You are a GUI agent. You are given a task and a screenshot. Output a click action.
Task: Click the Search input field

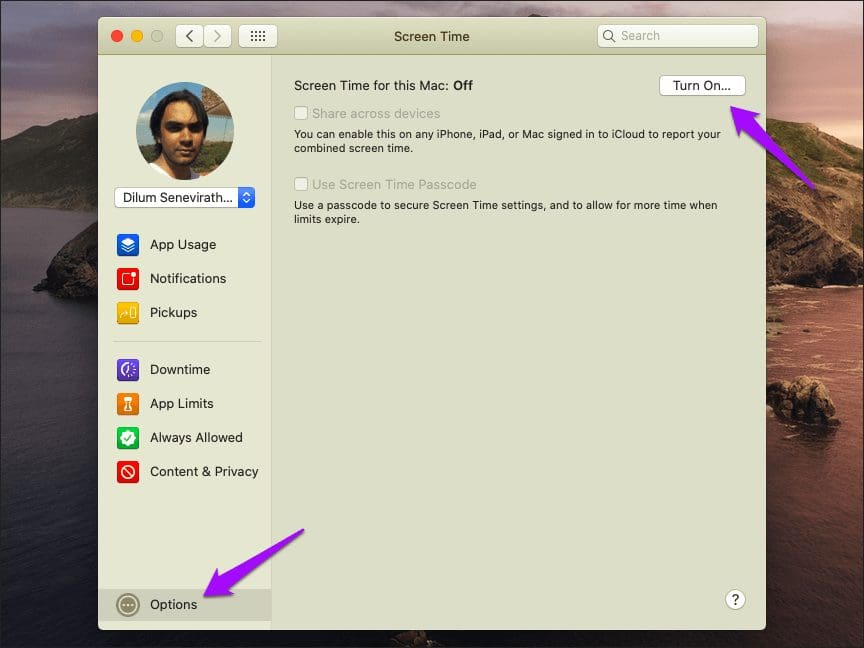click(678, 36)
